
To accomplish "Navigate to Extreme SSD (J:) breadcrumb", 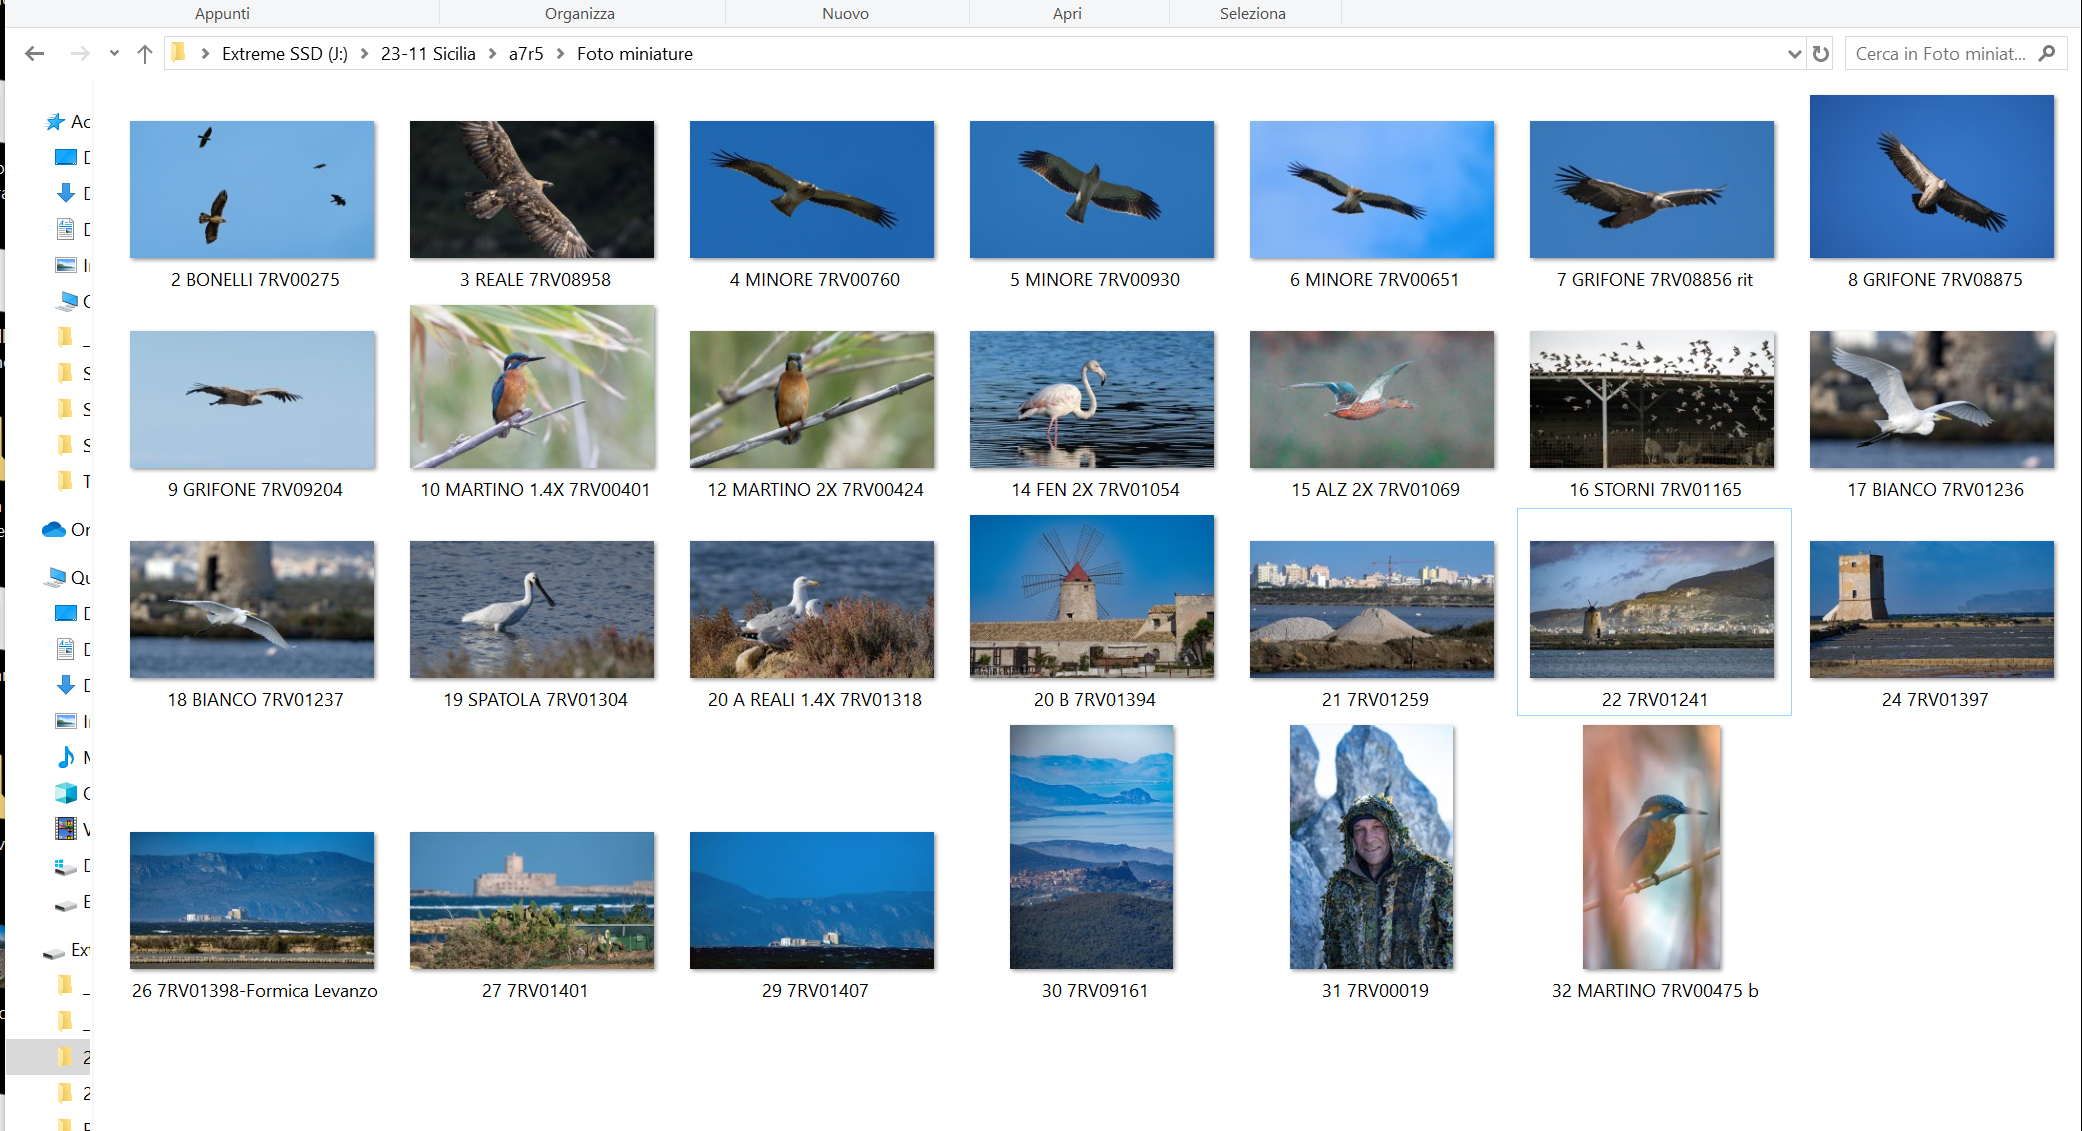I will coord(284,54).
